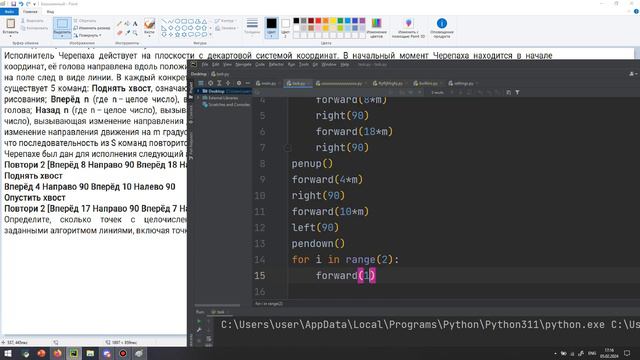Switch to Paint Home ribbon tab
This screenshot has height=360, width=640.
[30, 11]
